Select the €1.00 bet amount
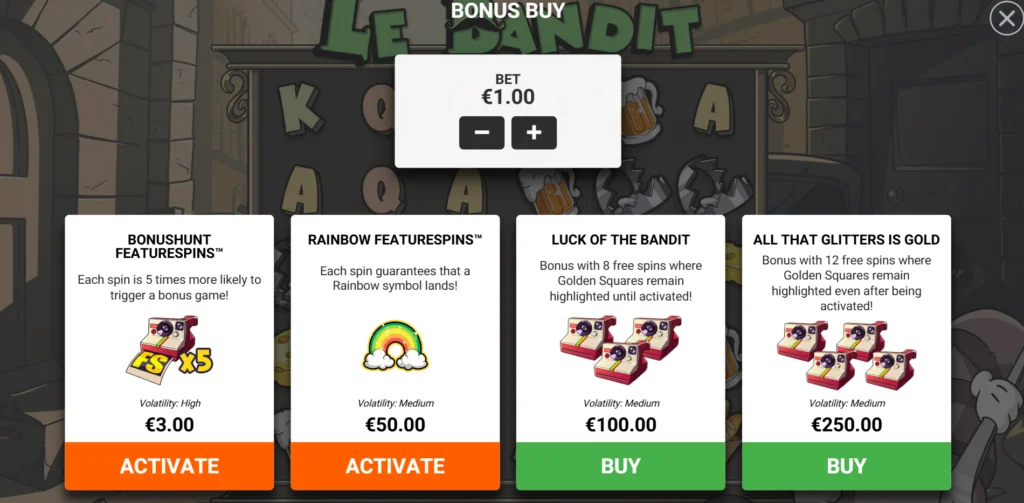This screenshot has height=503, width=1024. [x=508, y=97]
